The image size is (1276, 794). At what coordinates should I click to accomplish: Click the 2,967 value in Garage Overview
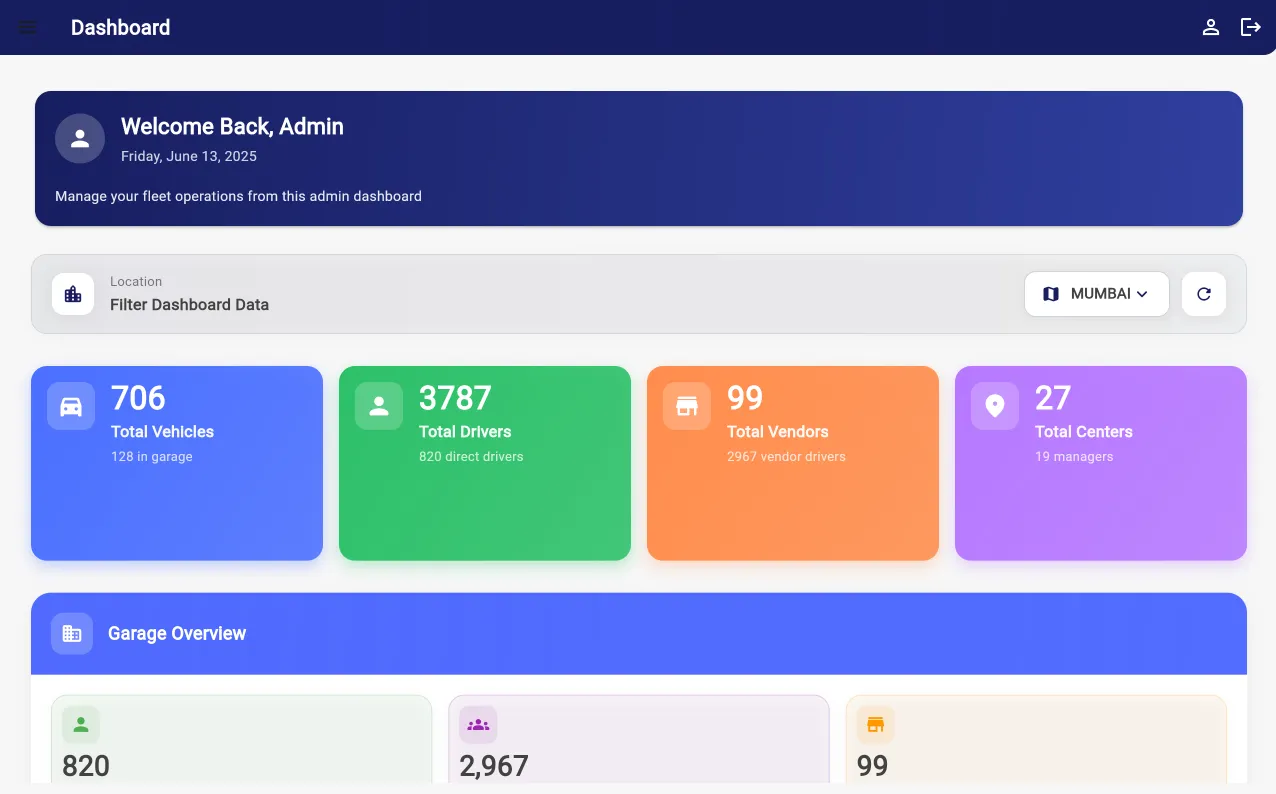(494, 766)
